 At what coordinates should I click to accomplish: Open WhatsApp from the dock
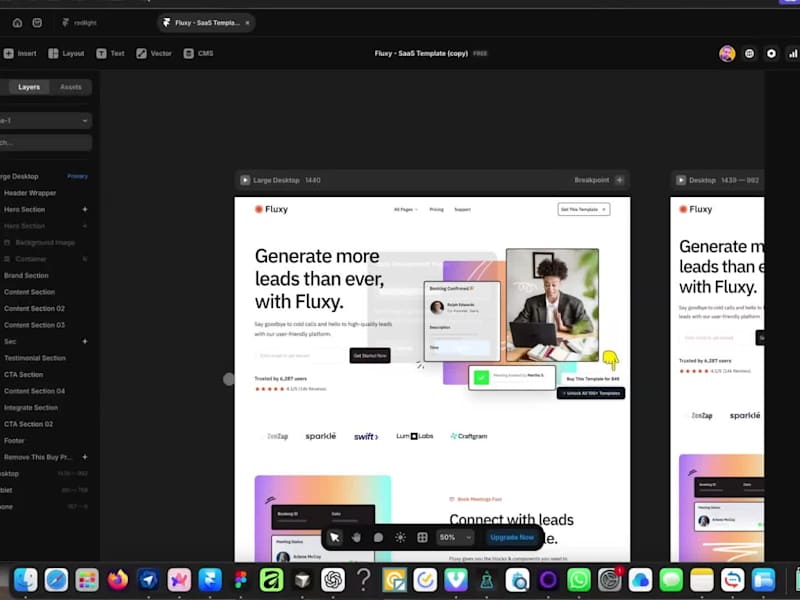click(x=579, y=580)
